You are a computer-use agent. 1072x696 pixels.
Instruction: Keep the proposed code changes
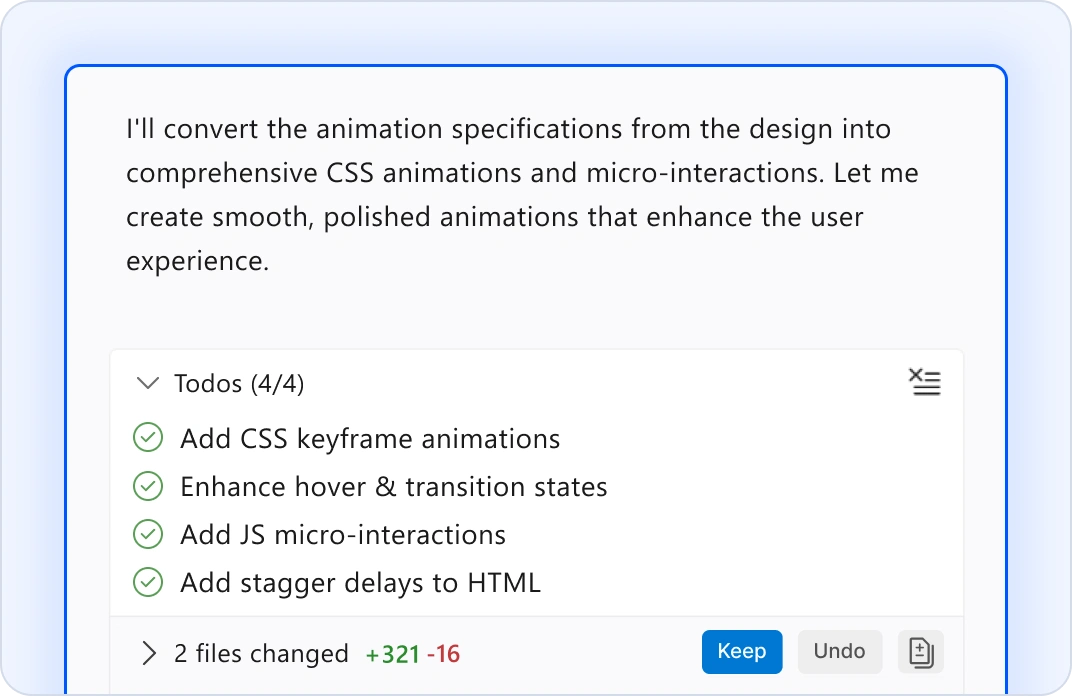click(x=742, y=651)
